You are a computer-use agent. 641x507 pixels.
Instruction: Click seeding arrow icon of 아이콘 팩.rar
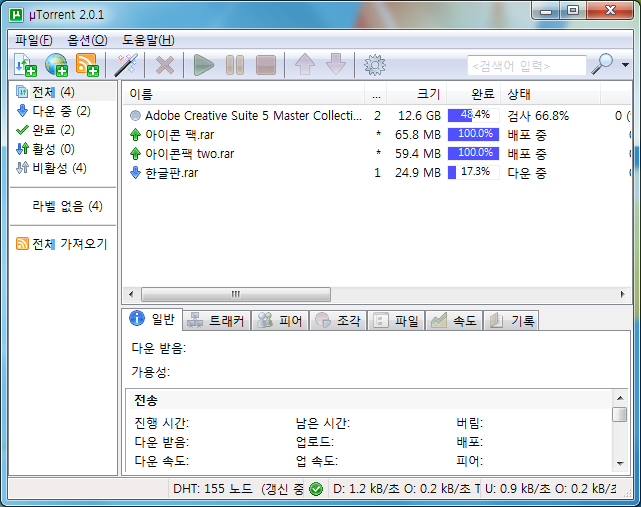pos(135,135)
